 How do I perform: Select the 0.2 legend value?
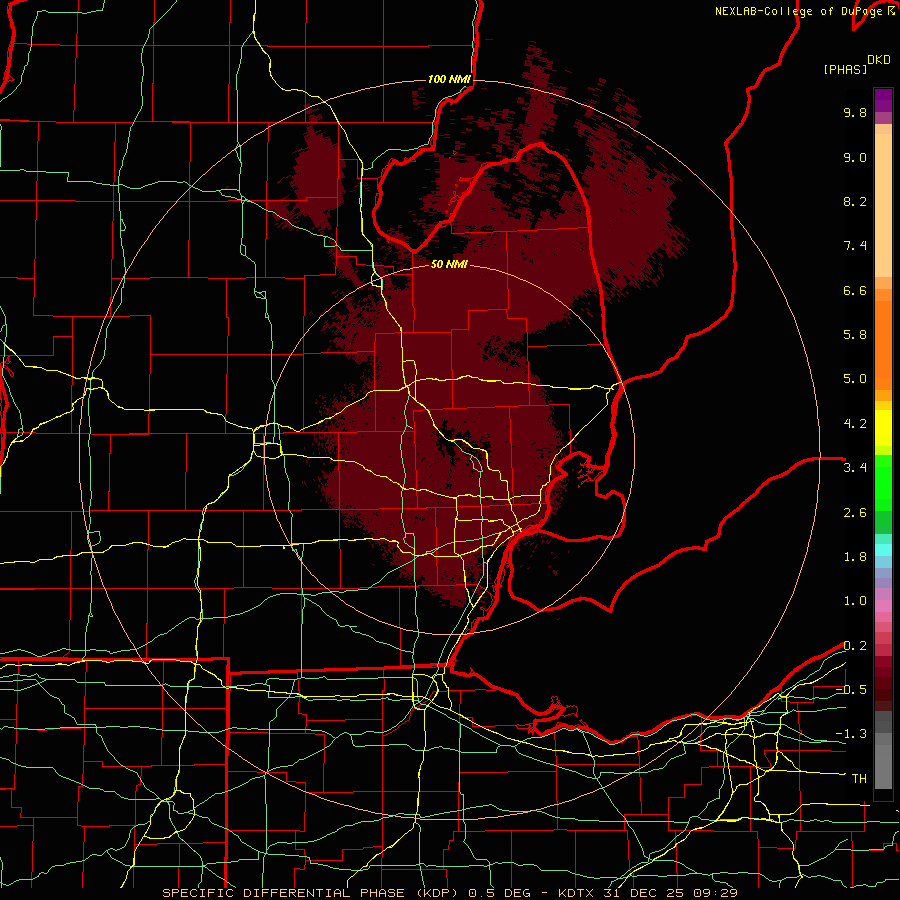coord(855,646)
